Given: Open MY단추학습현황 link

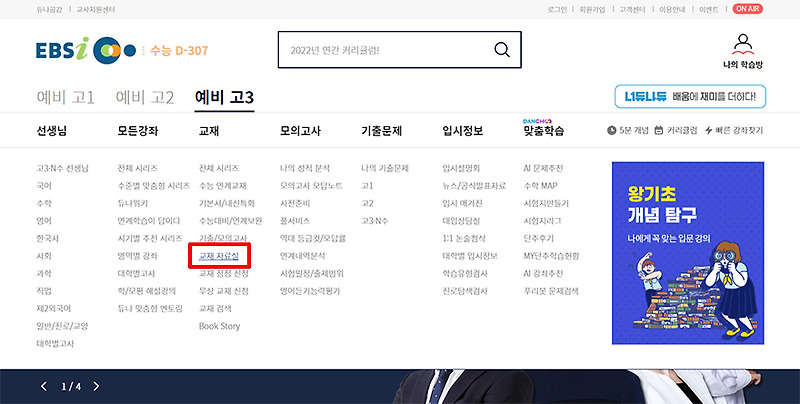Looking at the screenshot, I should pos(551,256).
